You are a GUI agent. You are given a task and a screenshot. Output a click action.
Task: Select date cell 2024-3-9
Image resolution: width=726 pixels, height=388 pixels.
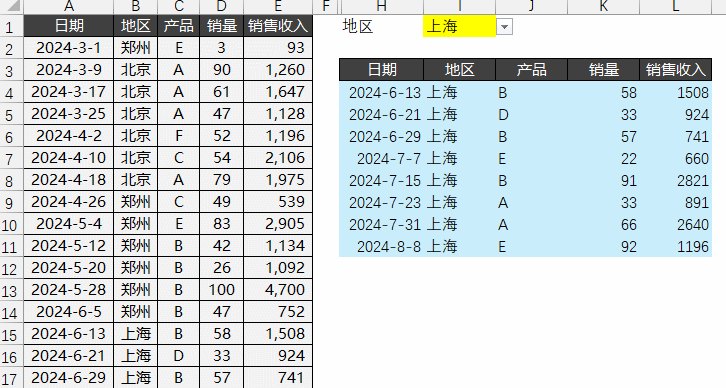[69, 70]
